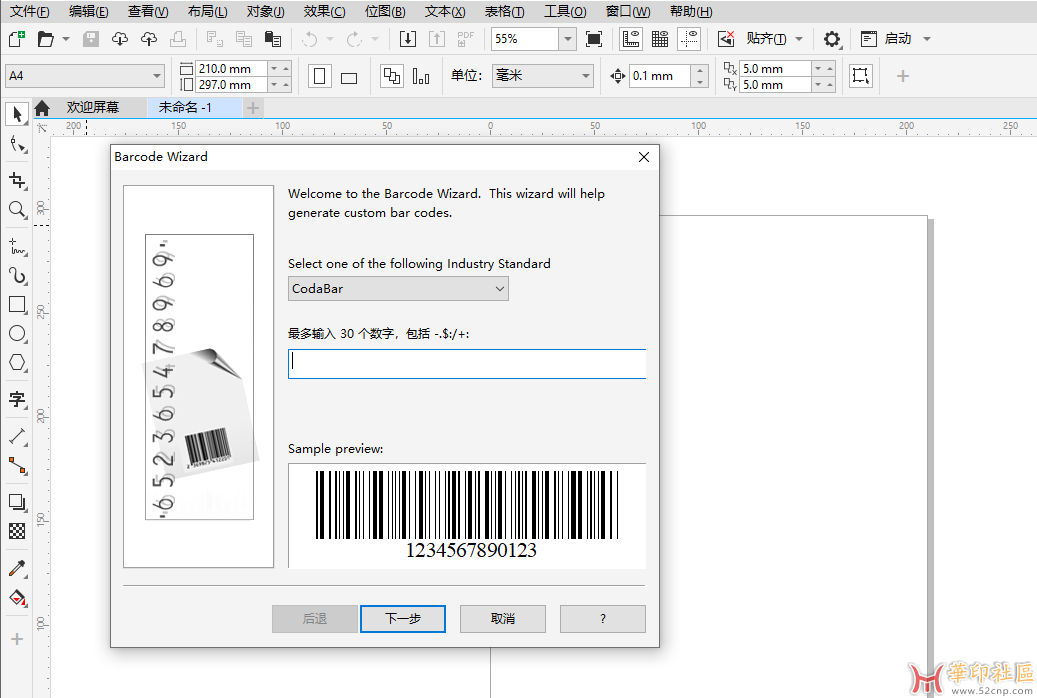Click the ? help button
Viewport: 1037px width, 698px height.
point(602,619)
